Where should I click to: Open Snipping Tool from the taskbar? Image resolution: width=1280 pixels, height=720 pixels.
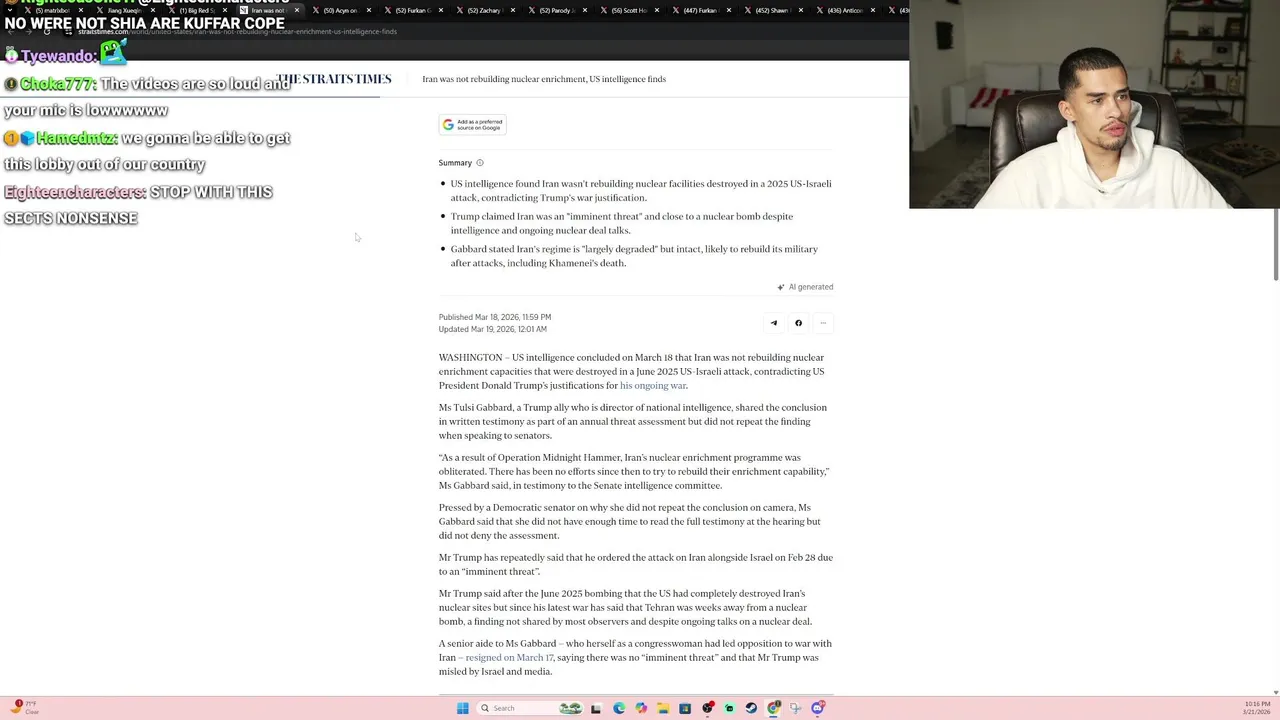coord(795,708)
